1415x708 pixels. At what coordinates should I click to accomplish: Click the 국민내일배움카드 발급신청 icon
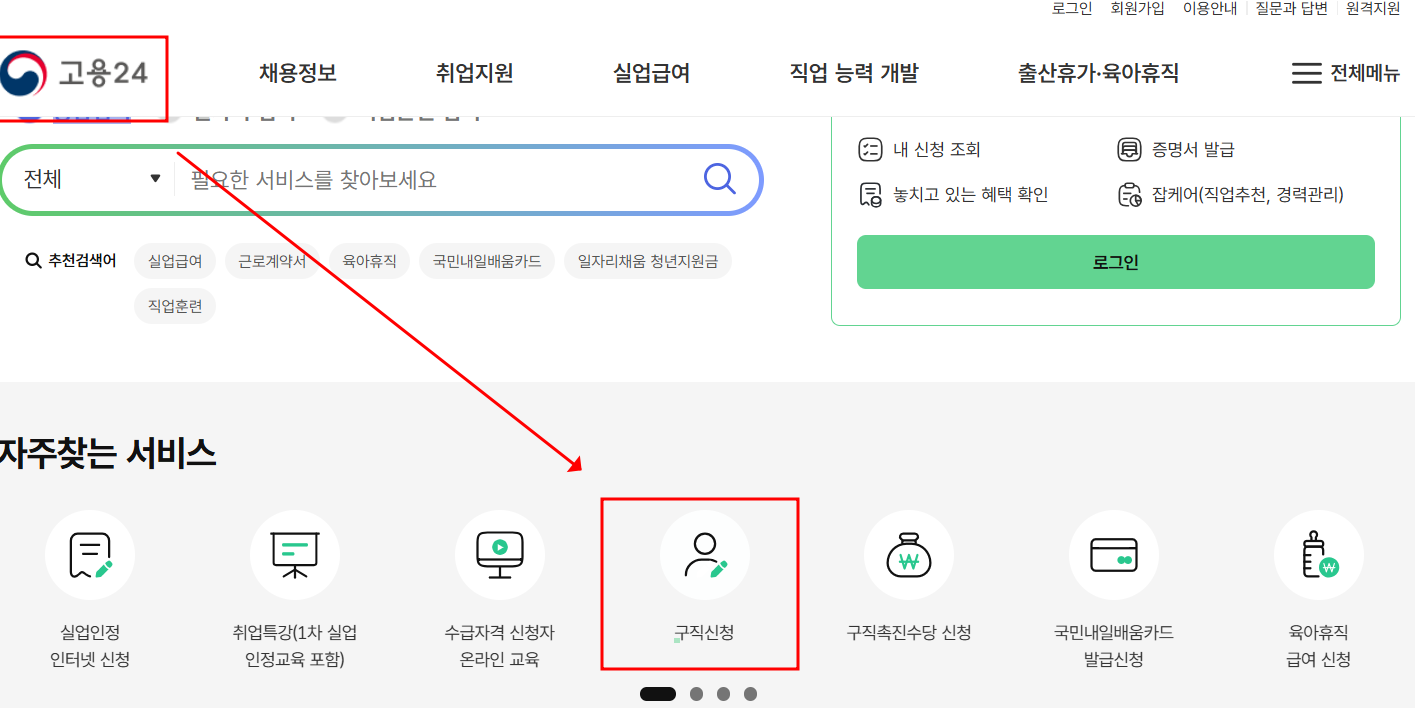click(1113, 555)
